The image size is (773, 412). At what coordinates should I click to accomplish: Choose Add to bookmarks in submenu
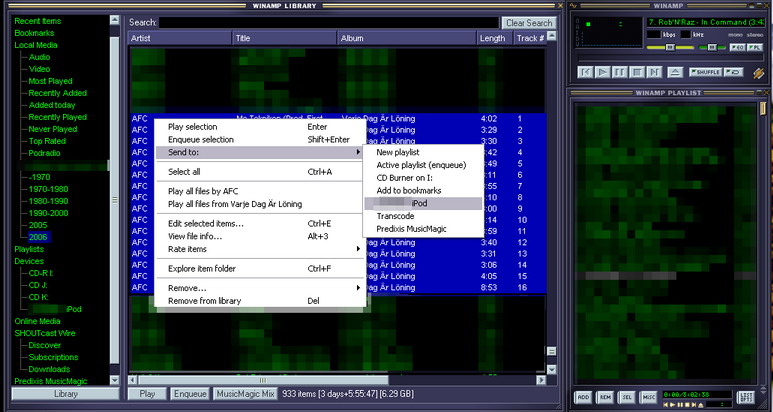(x=423, y=191)
